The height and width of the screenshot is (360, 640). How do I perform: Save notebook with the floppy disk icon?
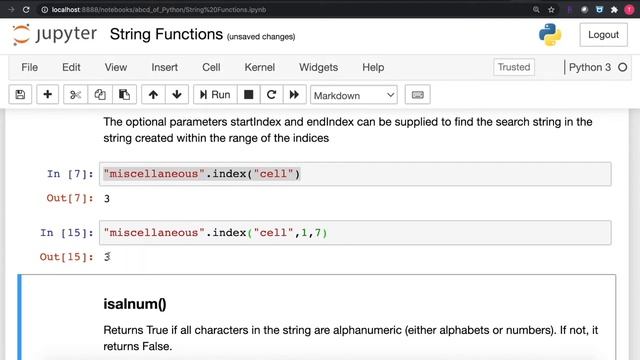point(20,95)
